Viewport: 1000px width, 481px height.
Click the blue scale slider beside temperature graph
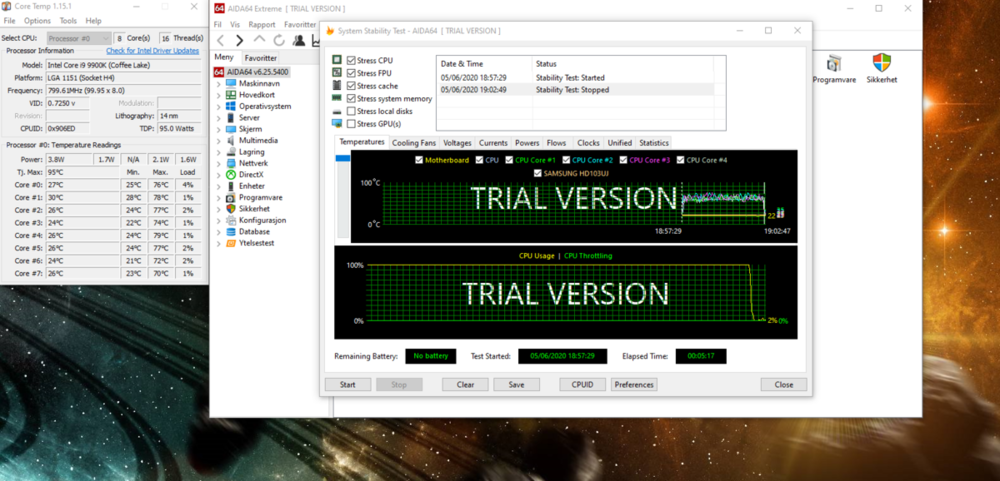tap(342, 158)
